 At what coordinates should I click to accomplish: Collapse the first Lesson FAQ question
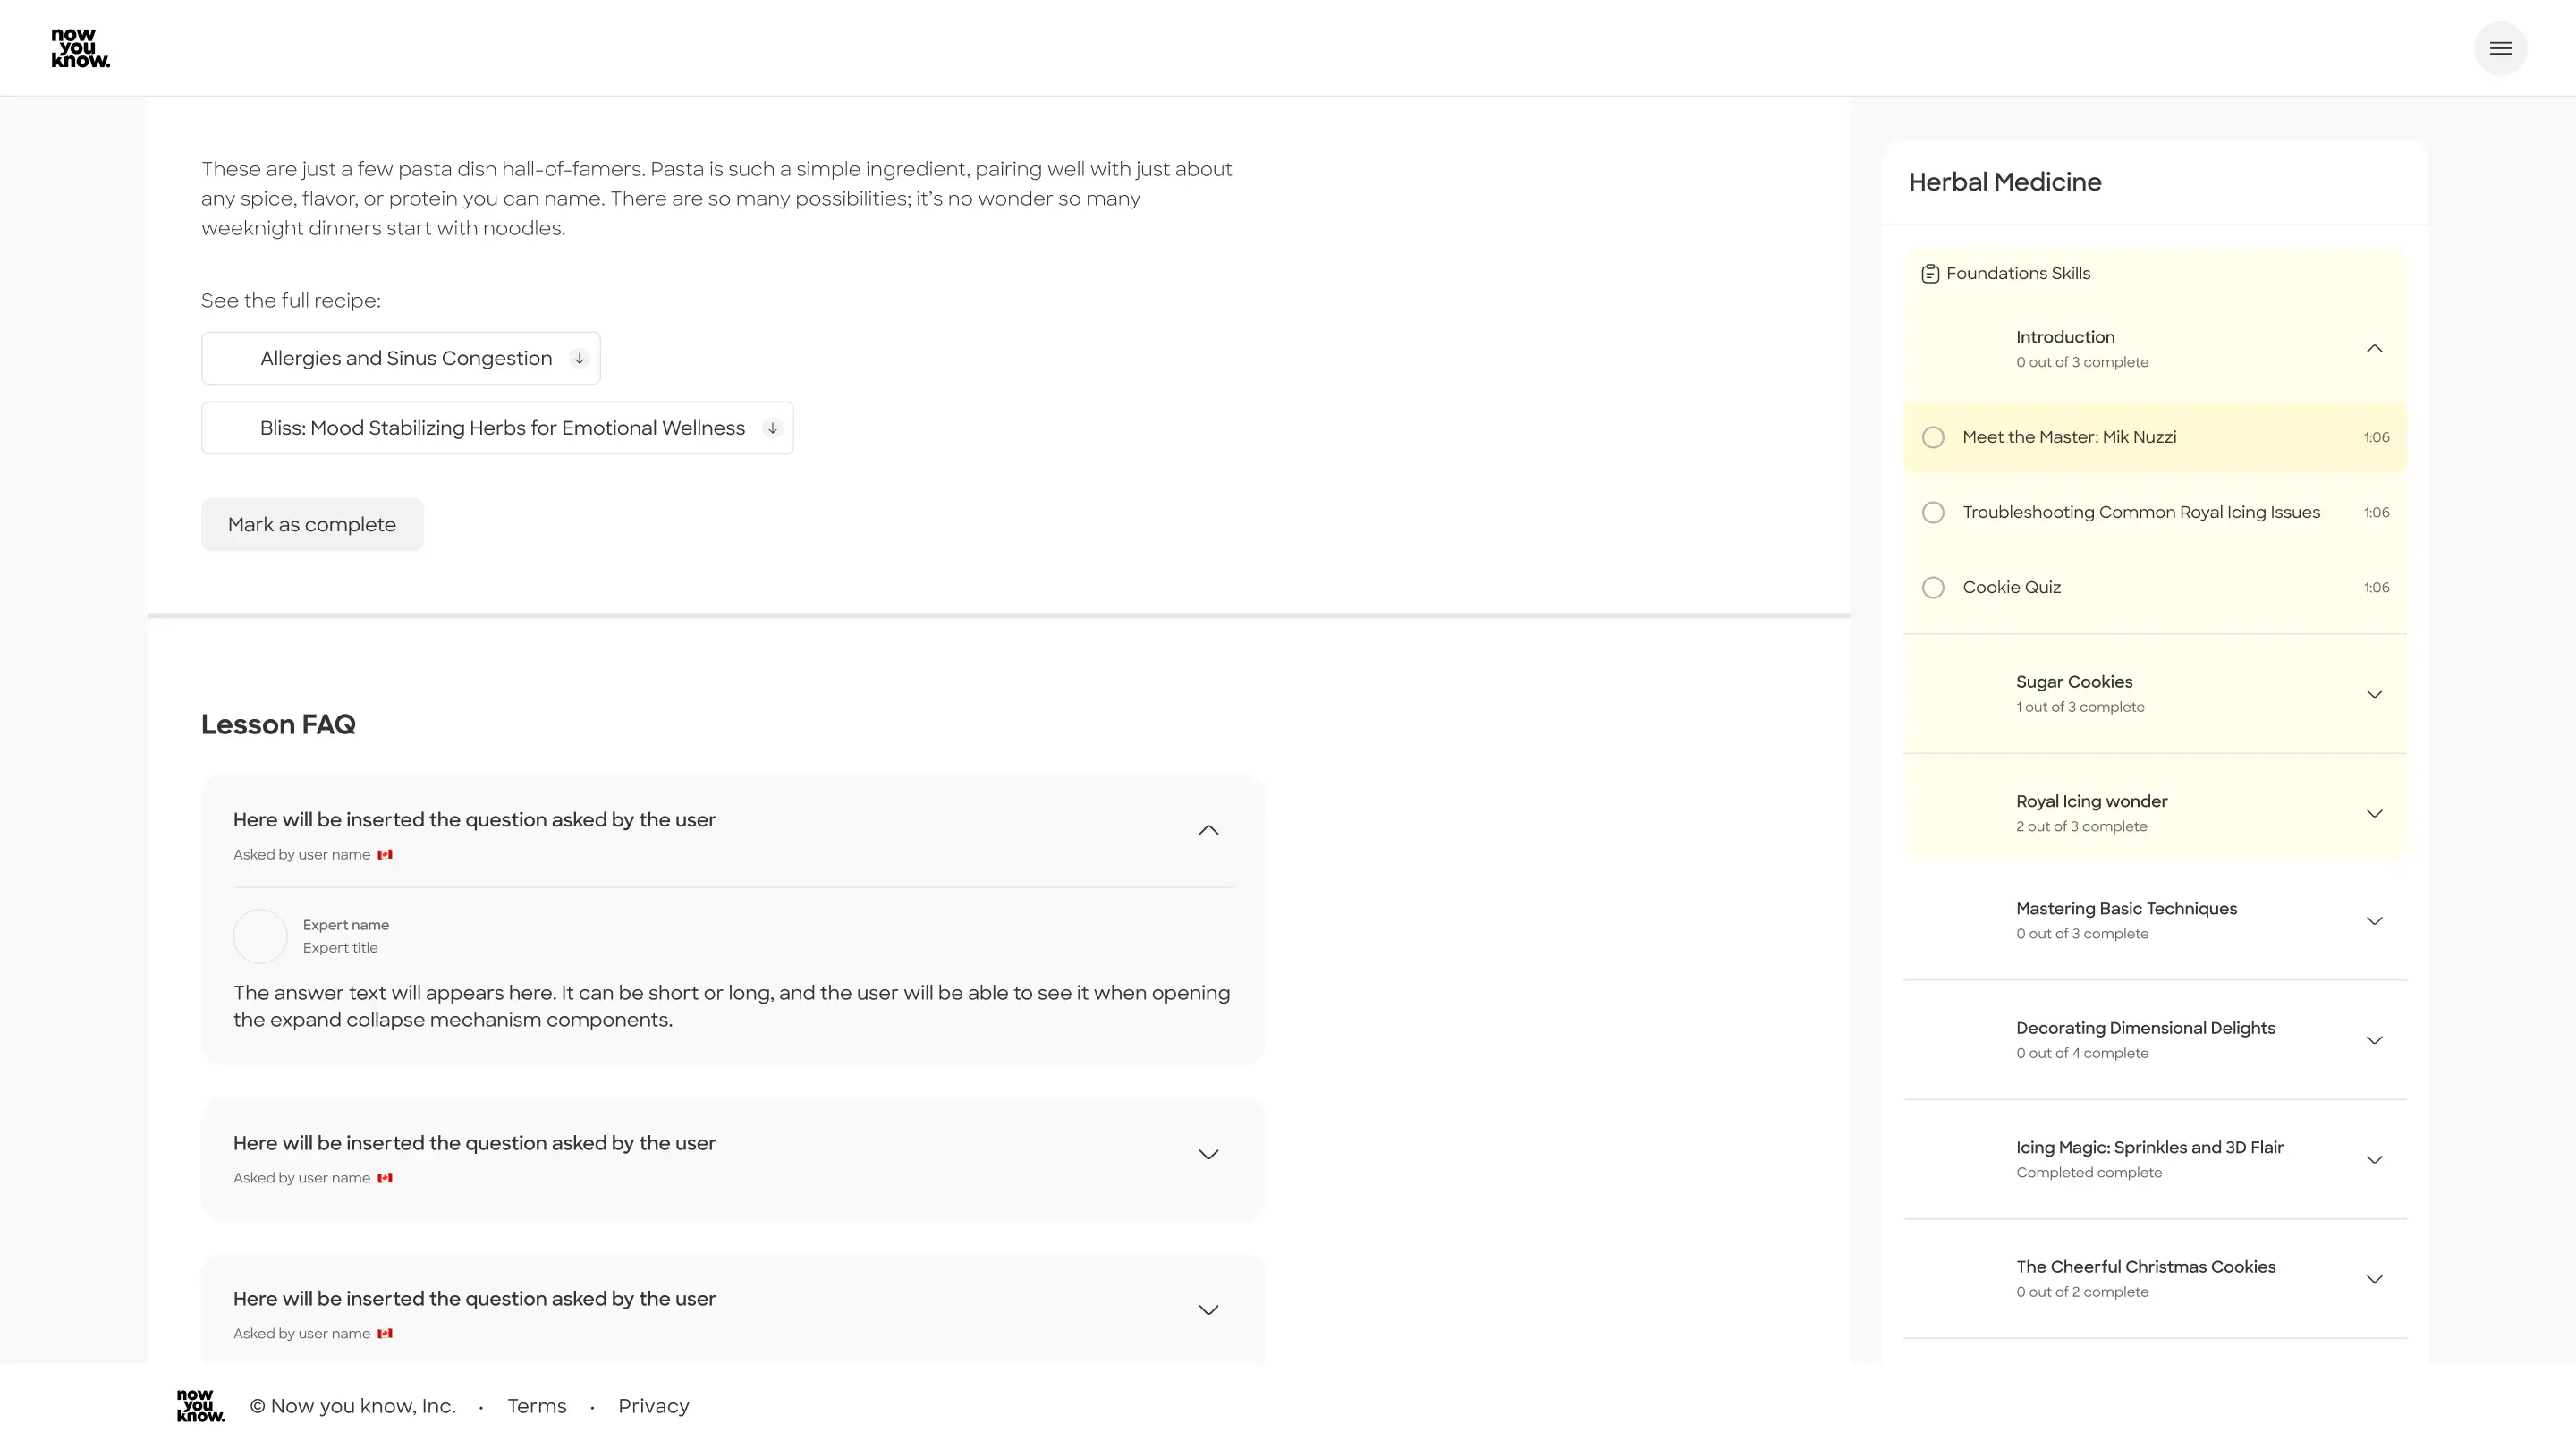pos(1208,830)
